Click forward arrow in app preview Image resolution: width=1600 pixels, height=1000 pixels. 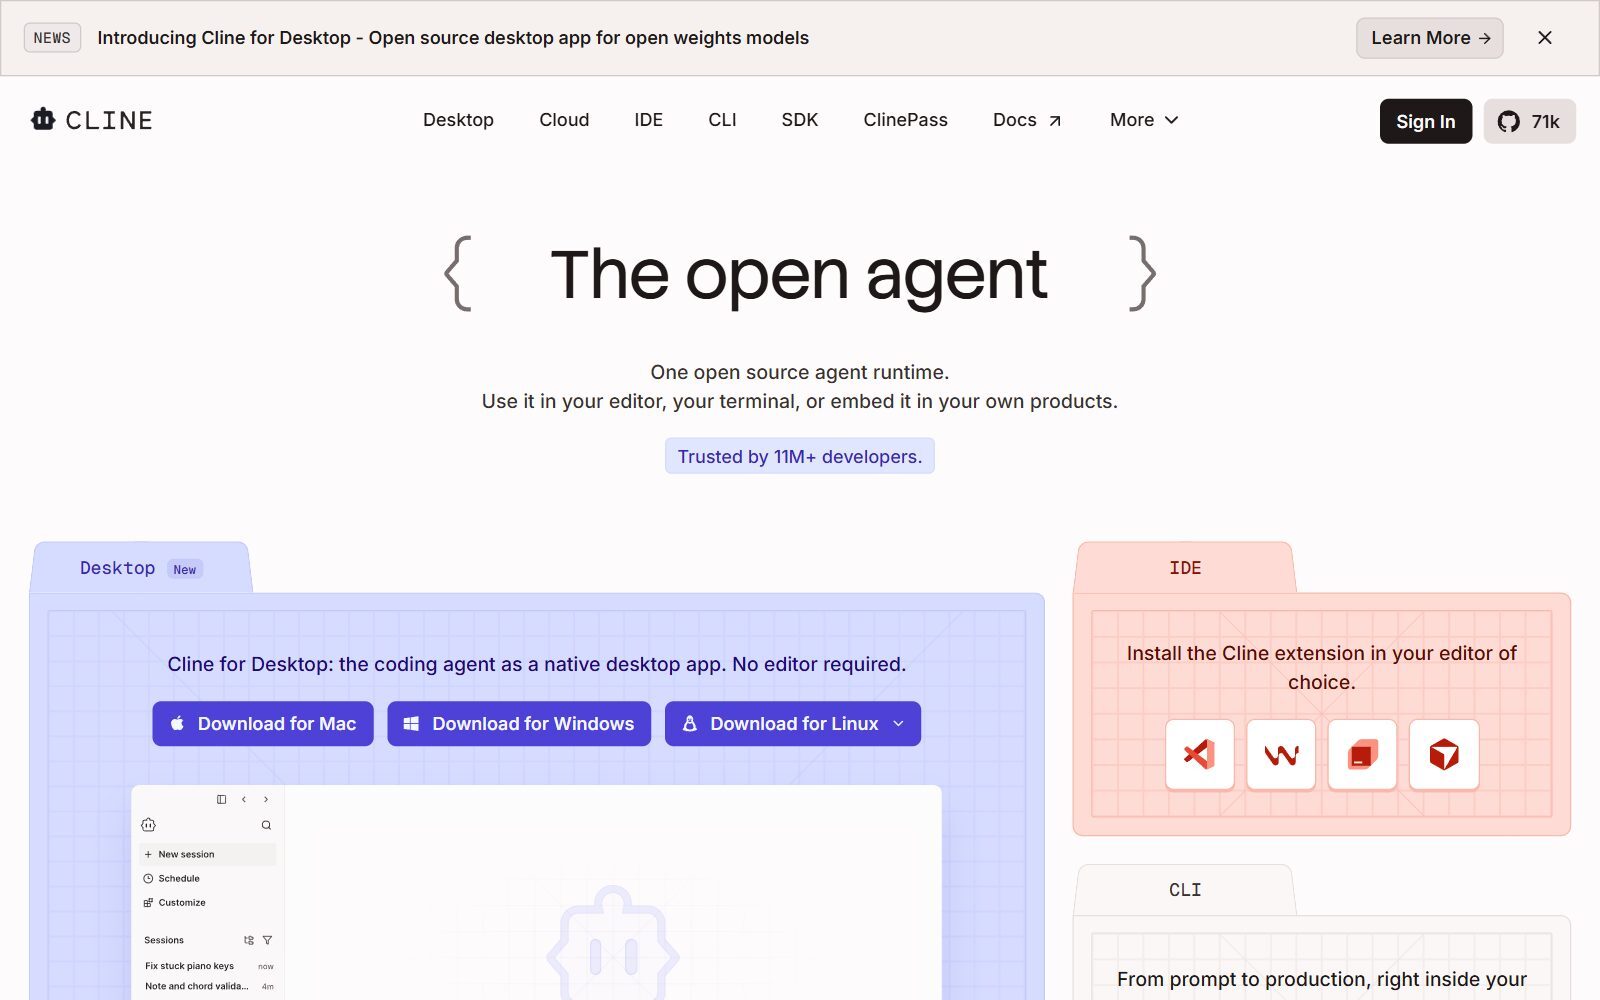coord(266,799)
